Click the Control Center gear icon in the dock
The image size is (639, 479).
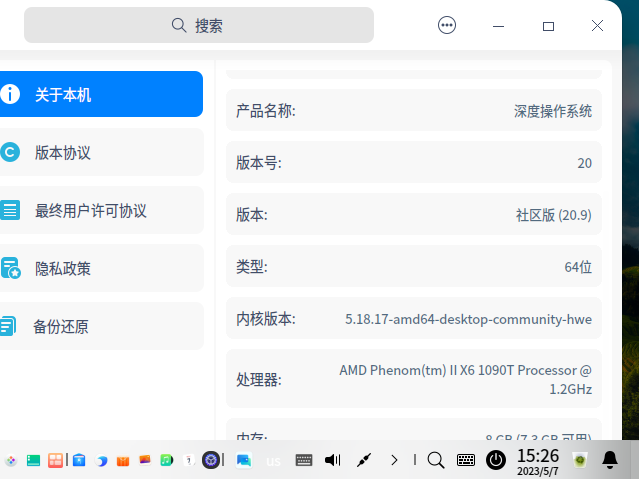(x=211, y=460)
